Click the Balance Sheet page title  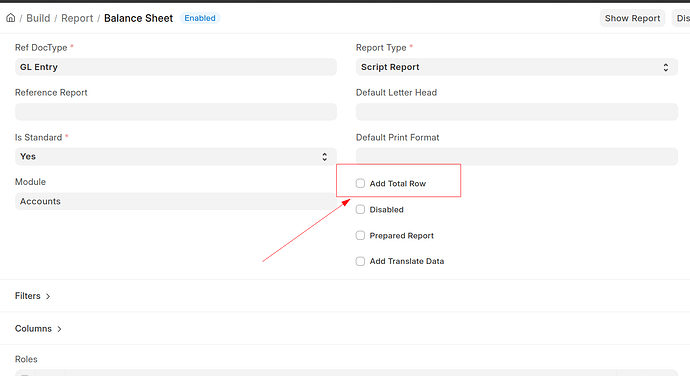[138, 18]
